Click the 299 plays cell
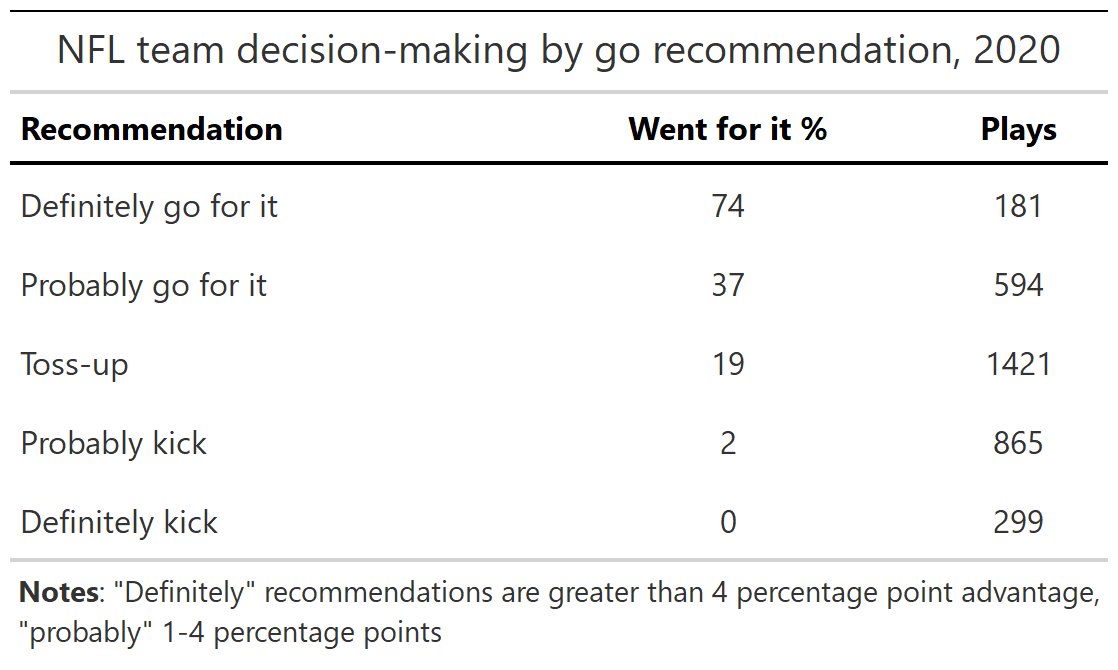This screenshot has width=1118, height=670. pyautogui.click(x=1018, y=522)
